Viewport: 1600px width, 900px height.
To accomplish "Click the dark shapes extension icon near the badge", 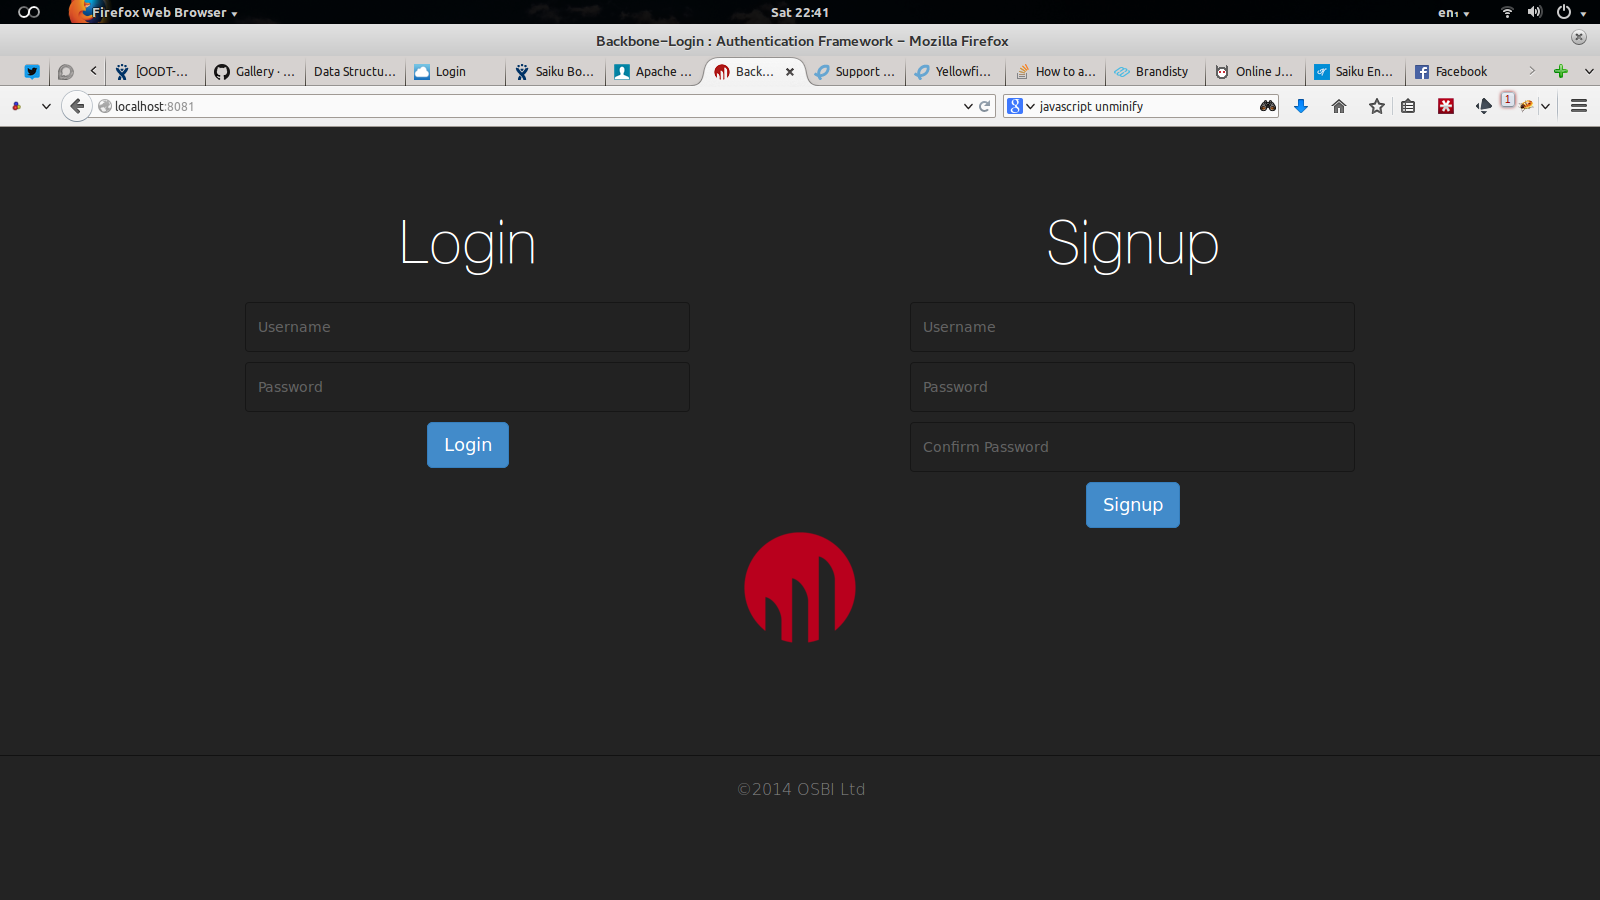I will 1484,106.
